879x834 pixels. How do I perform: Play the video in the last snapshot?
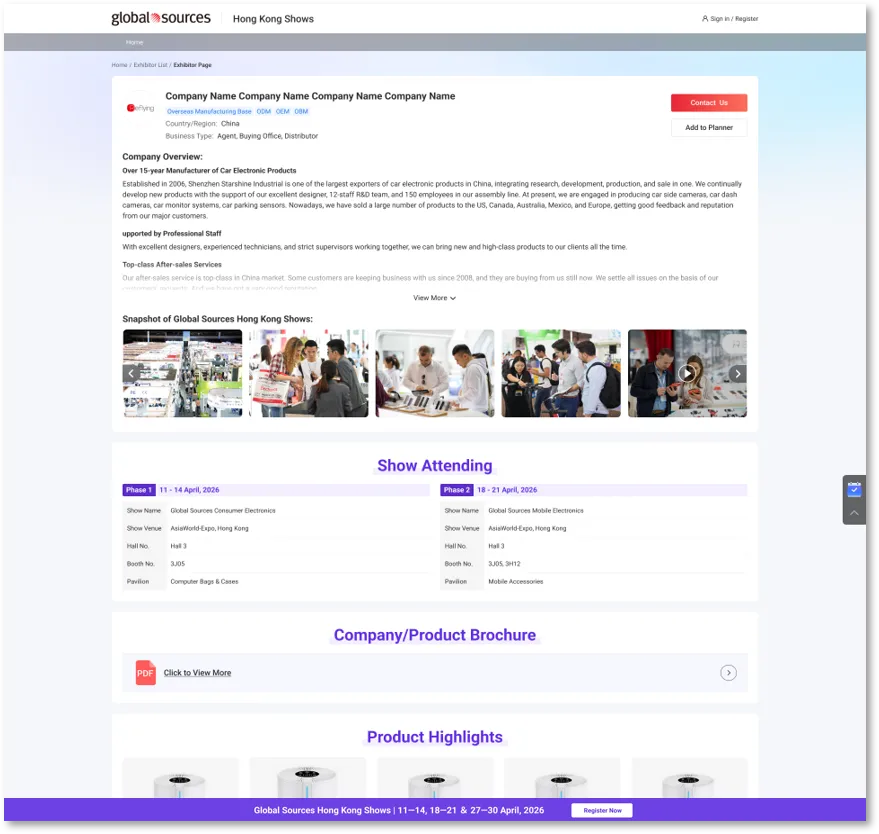pos(687,373)
